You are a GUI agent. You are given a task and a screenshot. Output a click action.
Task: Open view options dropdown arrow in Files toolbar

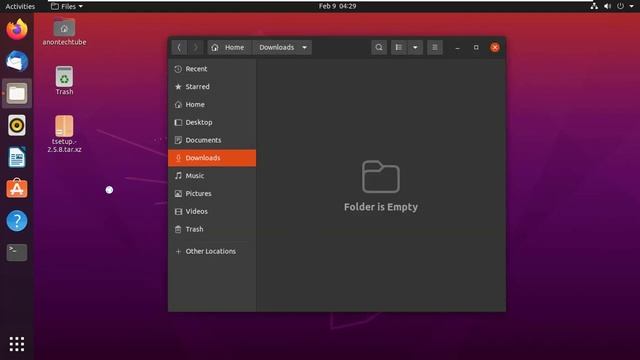[x=415, y=47]
